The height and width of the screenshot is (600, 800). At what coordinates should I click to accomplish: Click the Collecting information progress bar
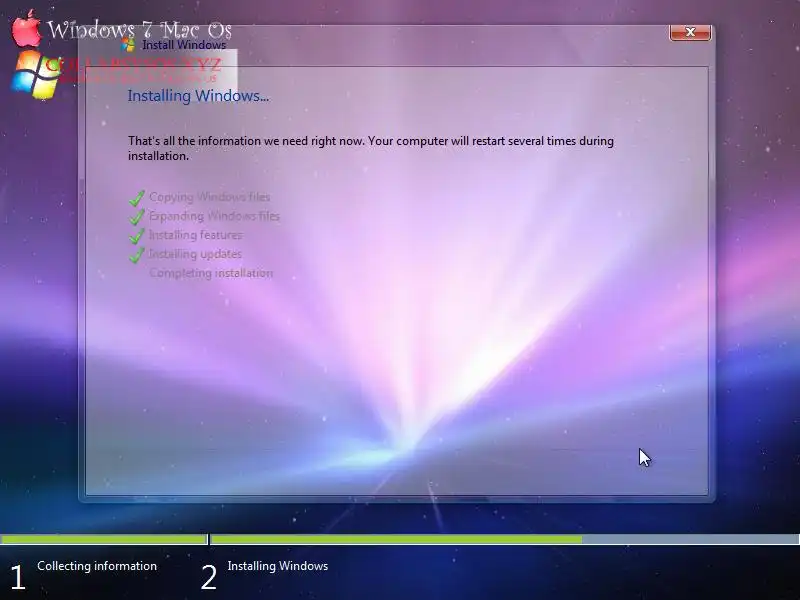[104, 539]
